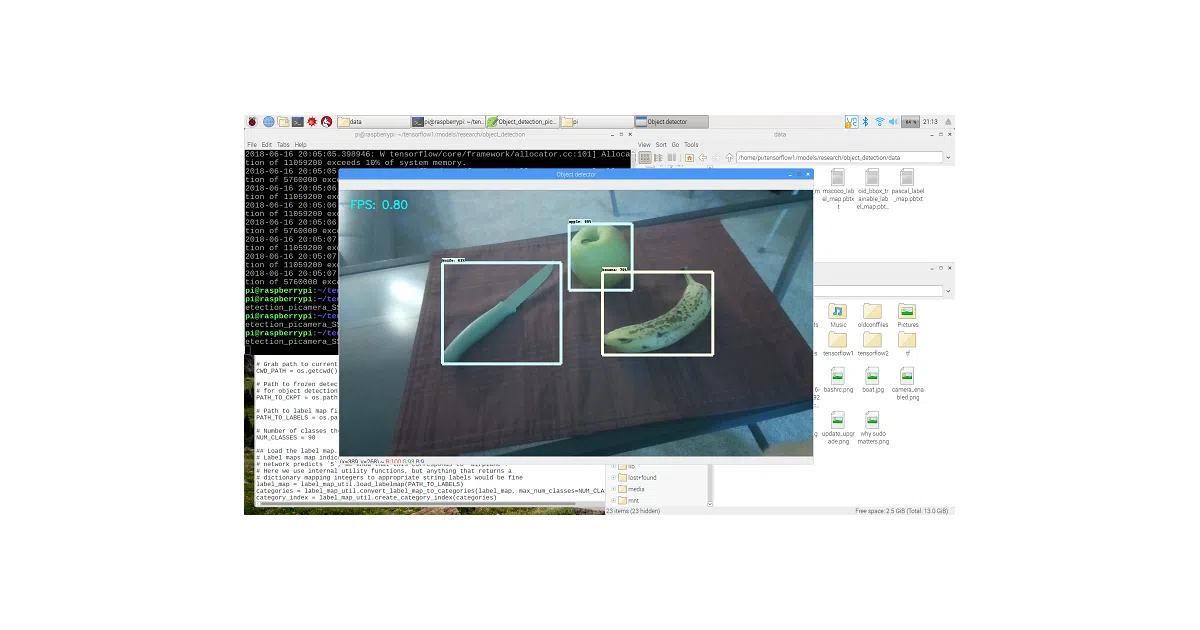Click the banana detection box in video
Image resolution: width=1200 pixels, height=630 pixels.
[x=657, y=313]
